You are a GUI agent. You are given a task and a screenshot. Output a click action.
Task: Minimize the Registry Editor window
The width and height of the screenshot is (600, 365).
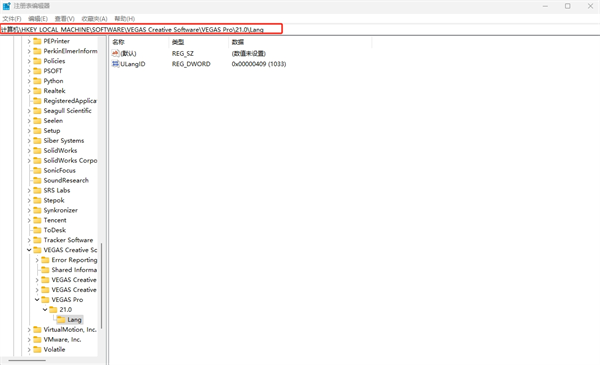click(545, 6)
